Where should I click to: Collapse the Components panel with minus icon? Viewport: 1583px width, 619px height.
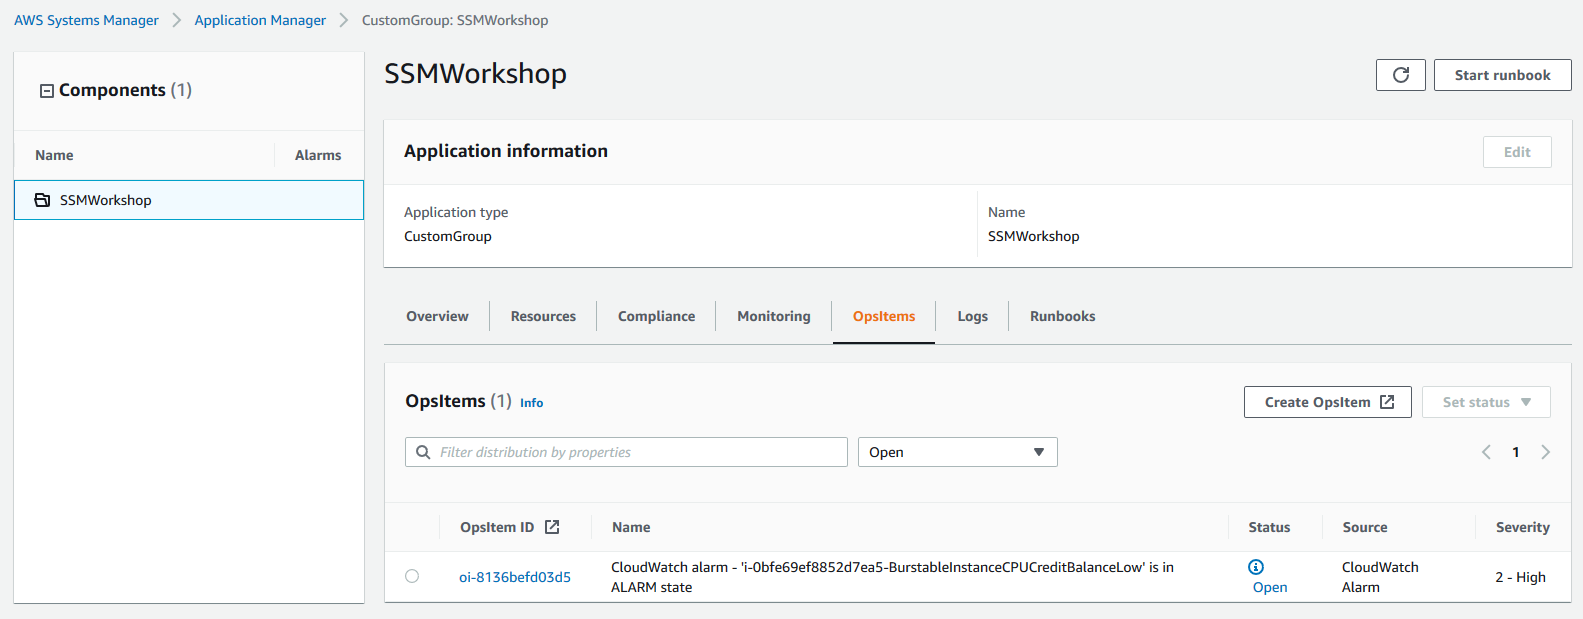click(46, 91)
